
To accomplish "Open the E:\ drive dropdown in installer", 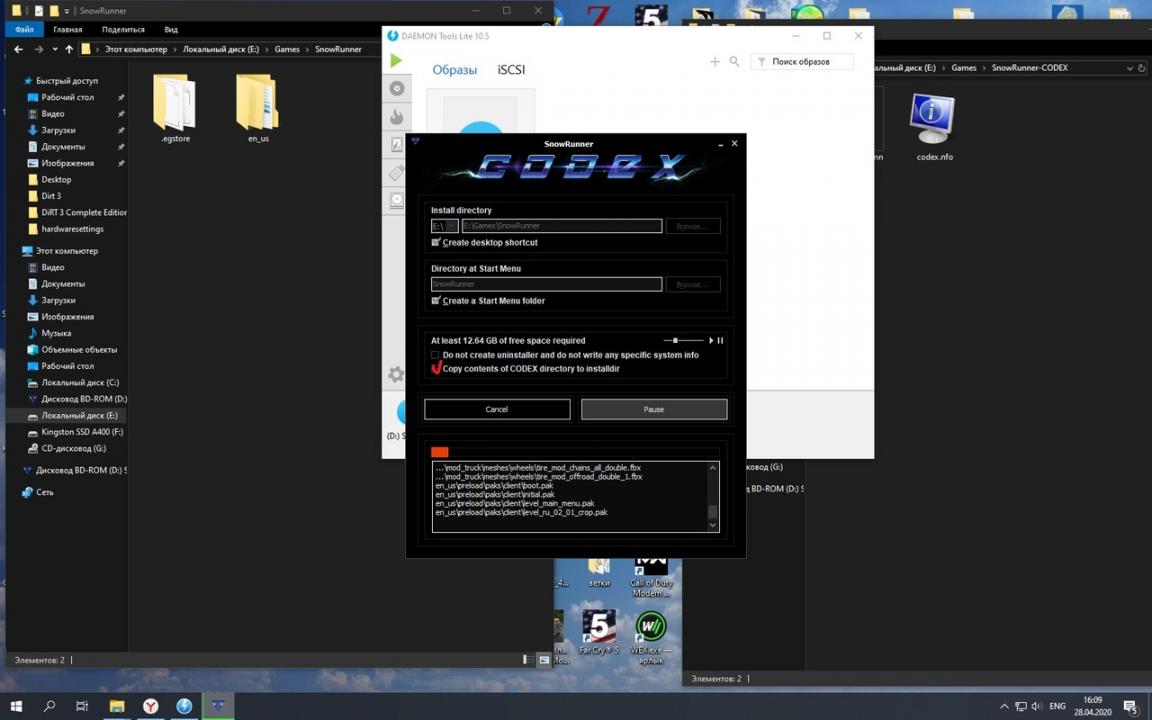I will 444,226.
